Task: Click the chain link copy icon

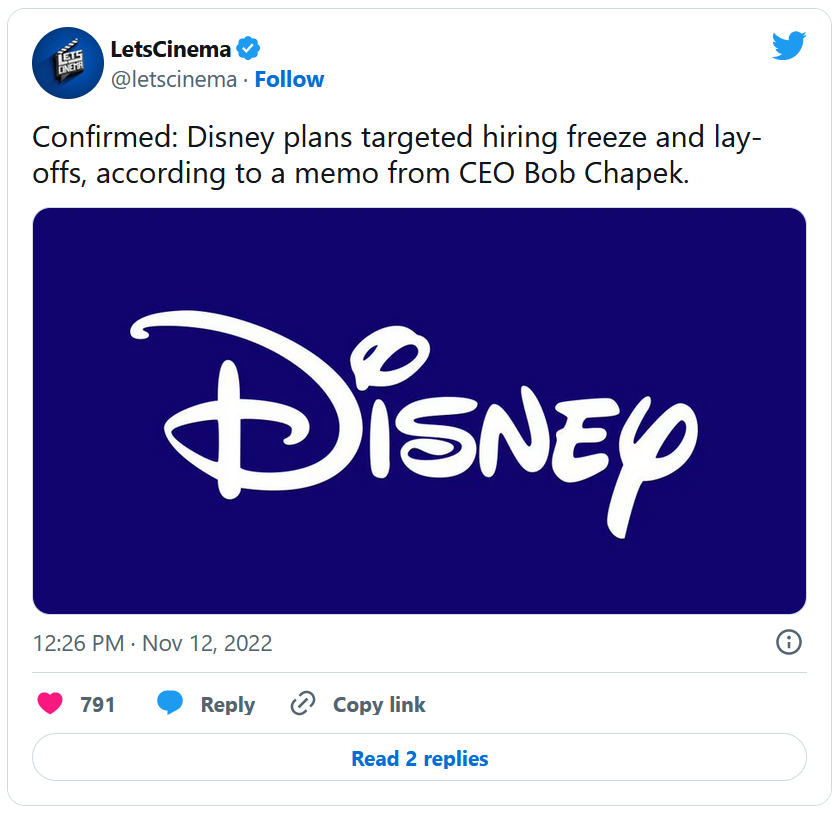Action: pos(302,704)
